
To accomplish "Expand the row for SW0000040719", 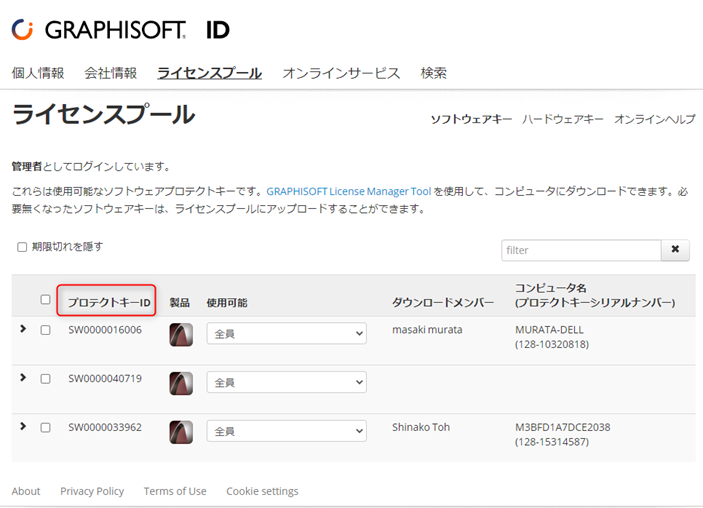I will [x=23, y=378].
